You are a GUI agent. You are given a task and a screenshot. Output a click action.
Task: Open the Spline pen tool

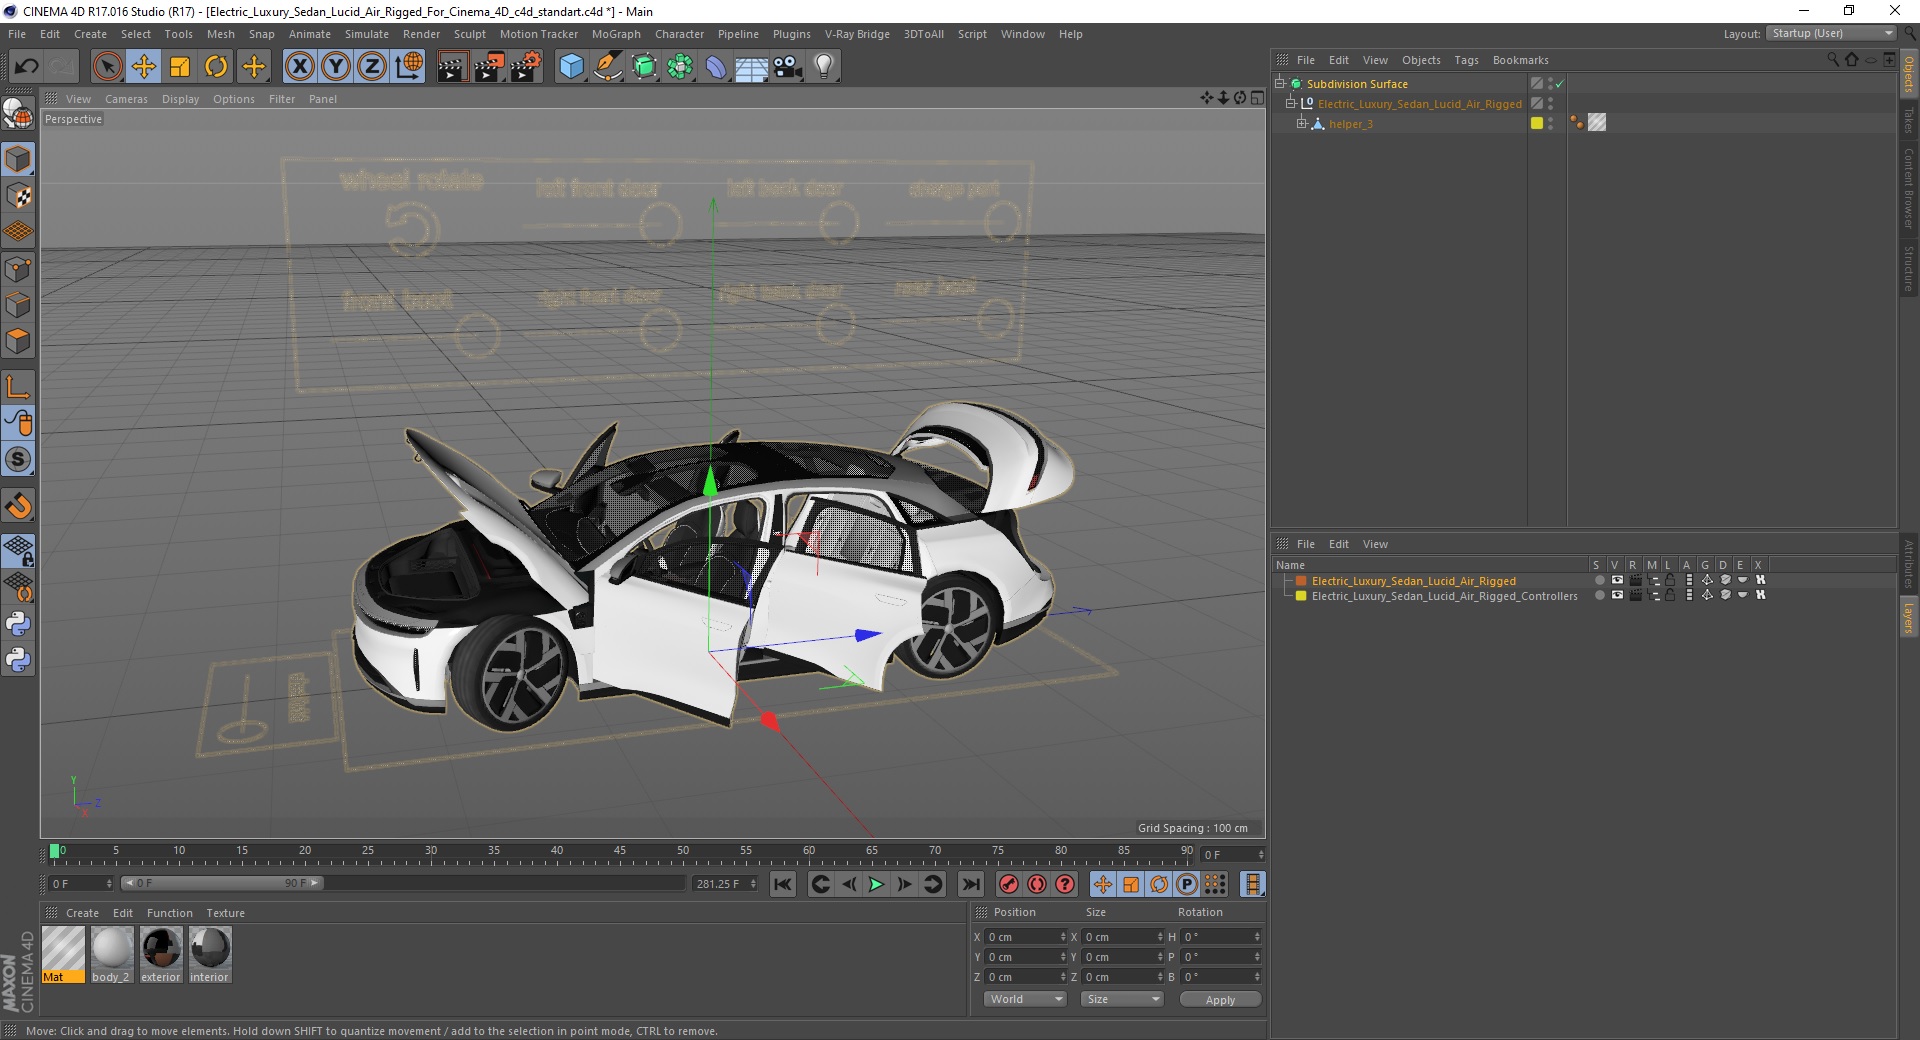[607, 67]
